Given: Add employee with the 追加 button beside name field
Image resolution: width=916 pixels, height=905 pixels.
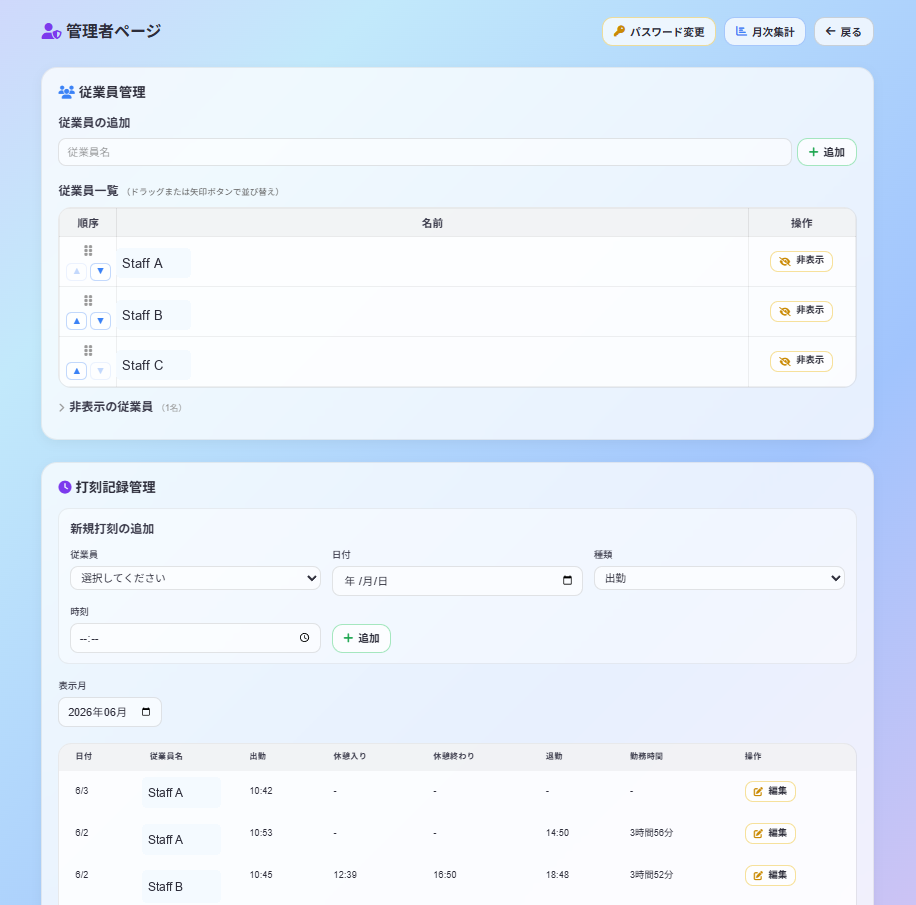Looking at the screenshot, I should pyautogui.click(x=827, y=152).
